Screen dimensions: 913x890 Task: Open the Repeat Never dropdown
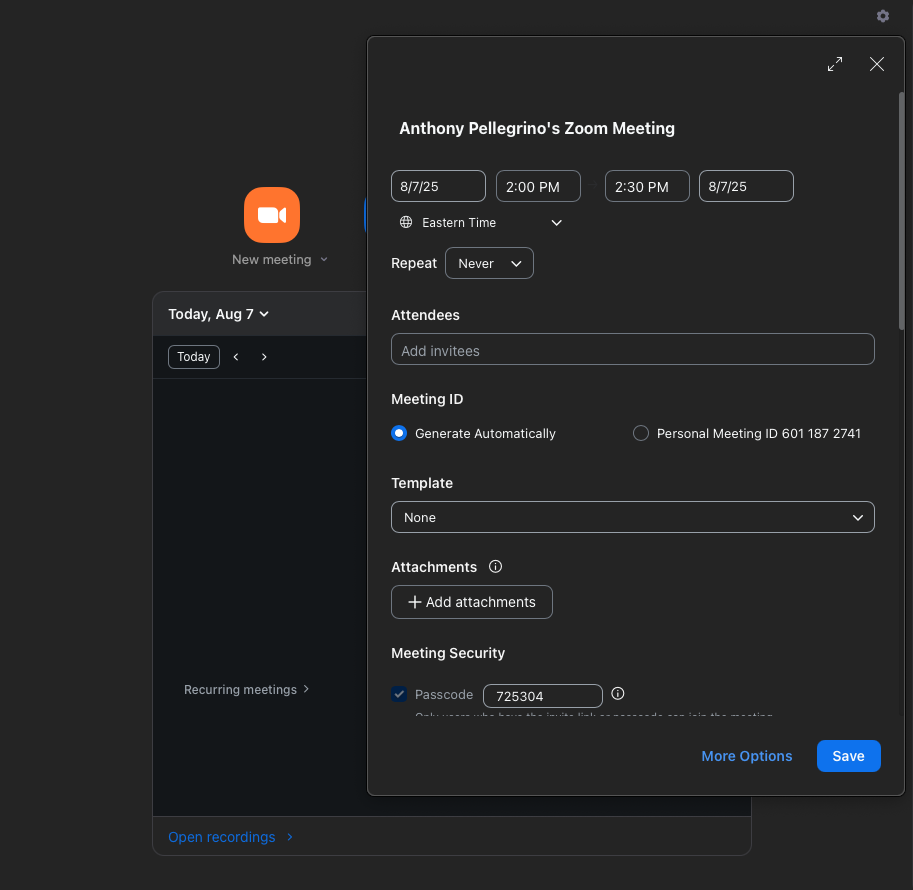pyautogui.click(x=489, y=263)
